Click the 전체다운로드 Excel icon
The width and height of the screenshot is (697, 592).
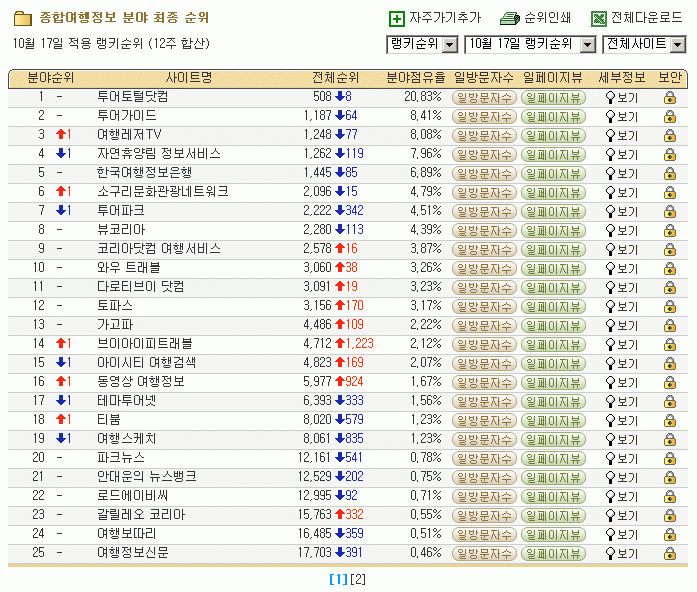(x=599, y=19)
